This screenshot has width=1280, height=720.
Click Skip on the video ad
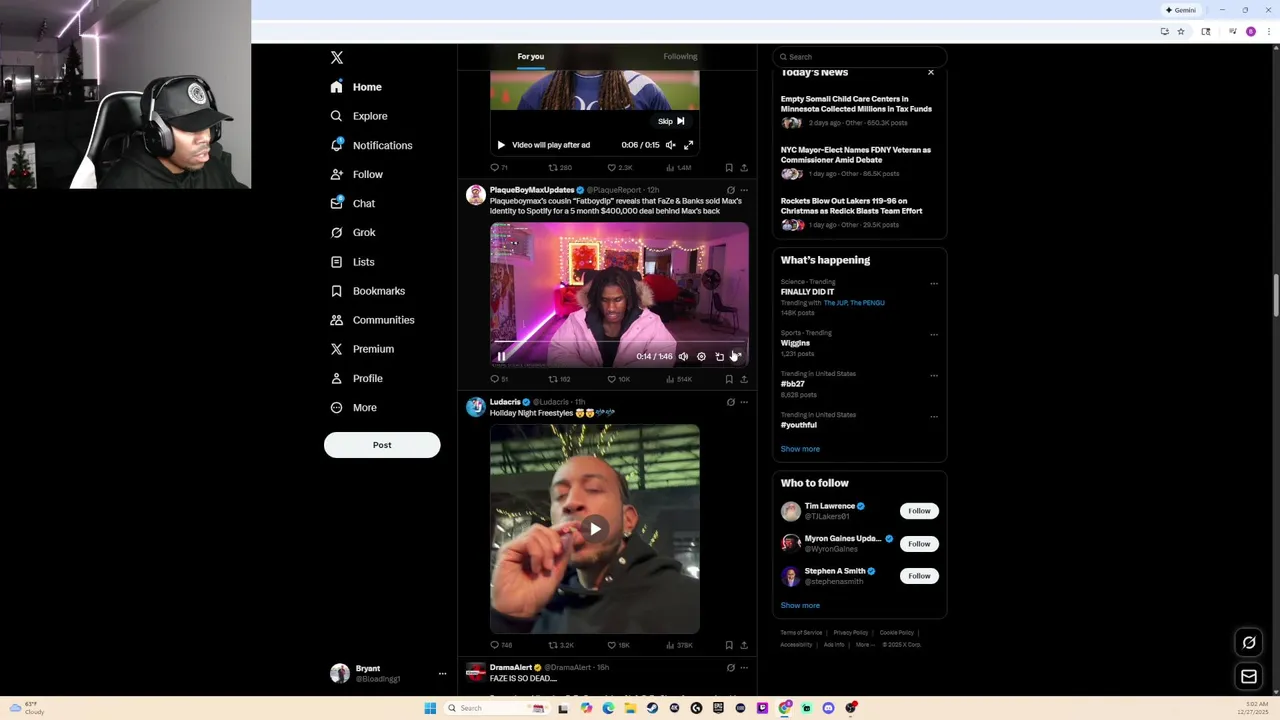point(671,121)
